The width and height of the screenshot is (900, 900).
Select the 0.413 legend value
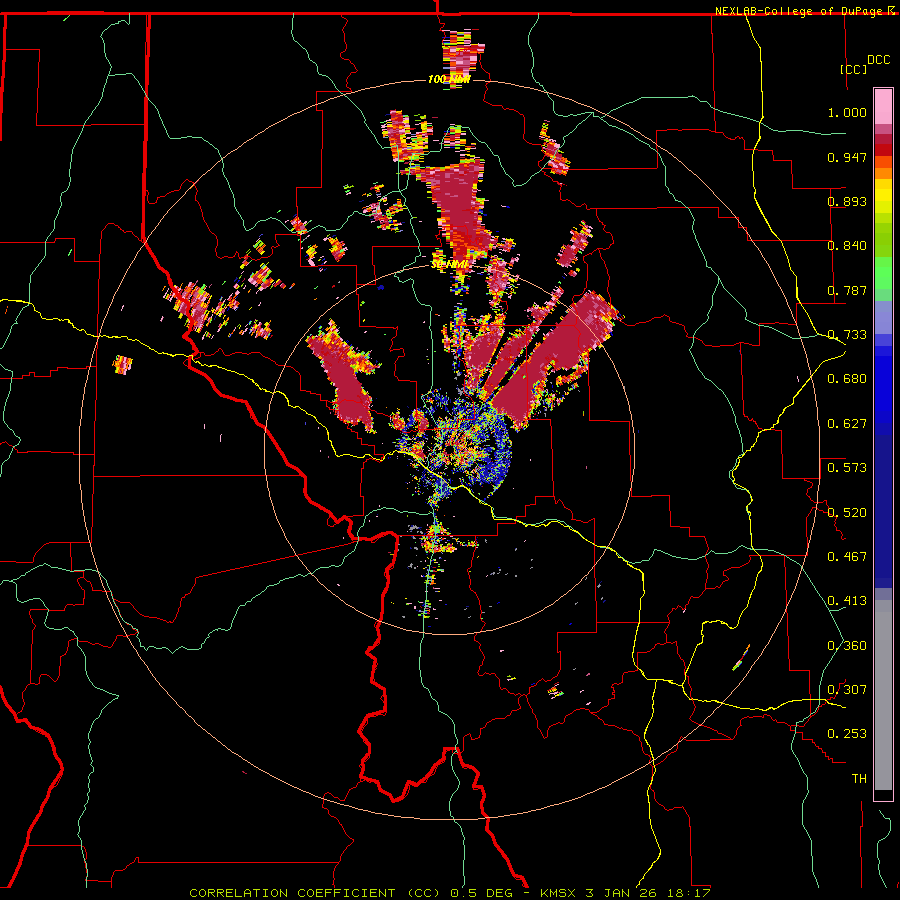(847, 601)
